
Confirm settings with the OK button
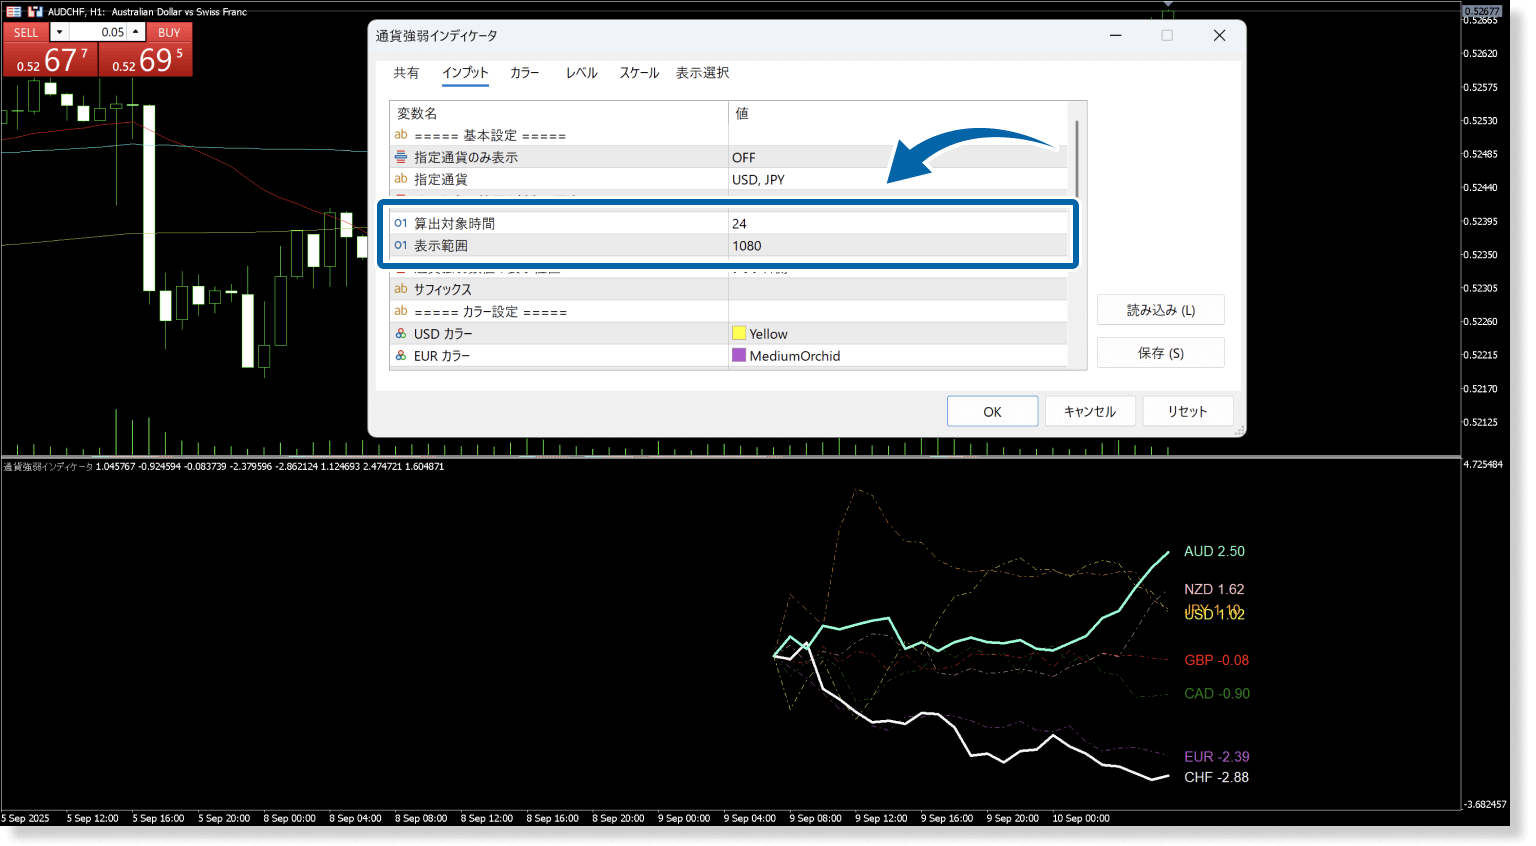tap(991, 410)
